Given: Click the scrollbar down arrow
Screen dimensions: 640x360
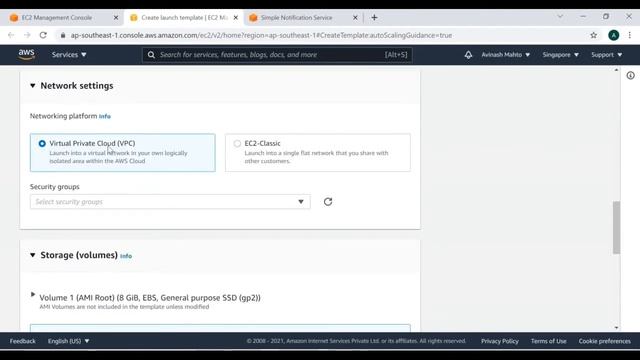Looking at the screenshot, I should (x=616, y=327).
